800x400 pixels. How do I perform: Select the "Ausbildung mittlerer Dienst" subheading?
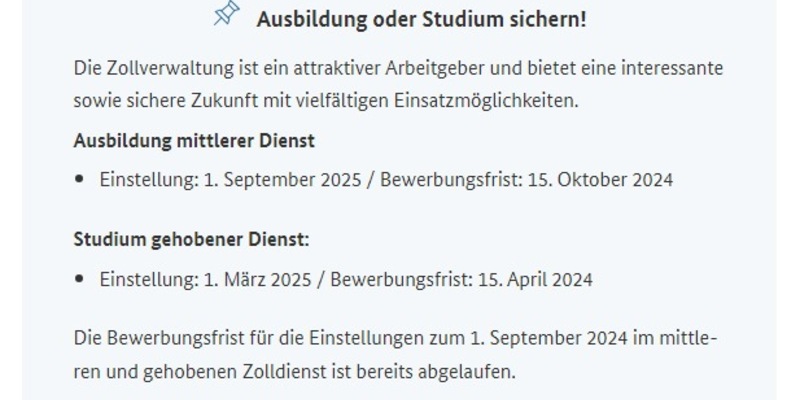194,141
